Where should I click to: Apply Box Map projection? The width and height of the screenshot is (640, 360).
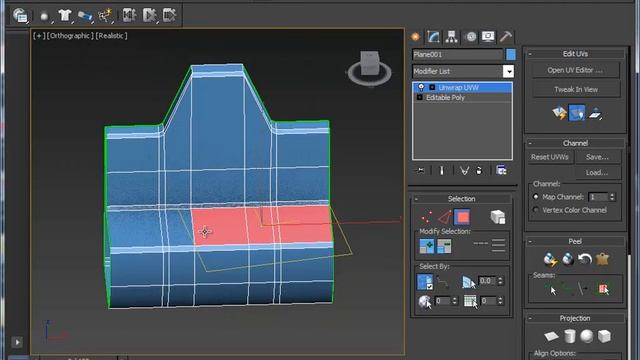click(x=604, y=336)
